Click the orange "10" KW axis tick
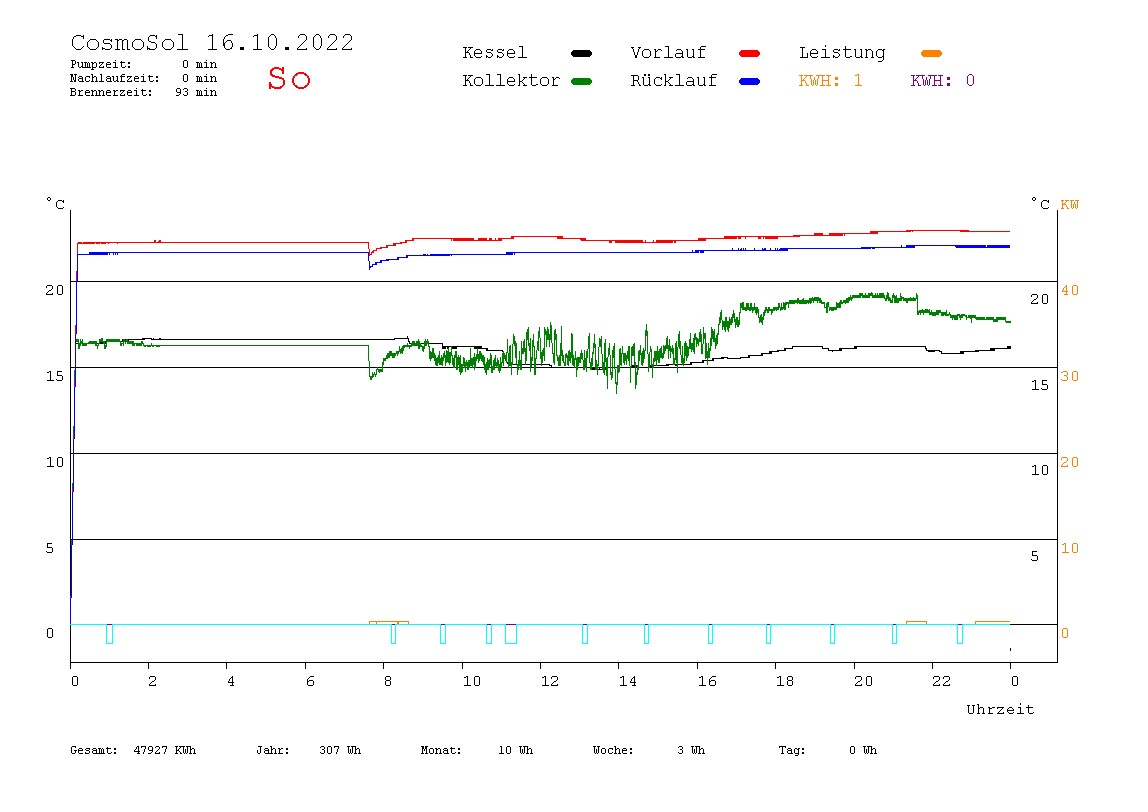This screenshot has height=812, width=1148. coord(1070,548)
